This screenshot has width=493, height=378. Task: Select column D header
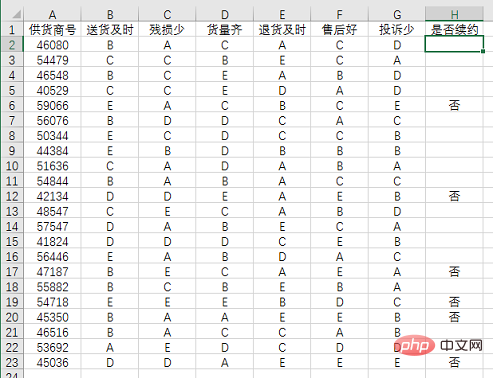pyautogui.click(x=225, y=14)
